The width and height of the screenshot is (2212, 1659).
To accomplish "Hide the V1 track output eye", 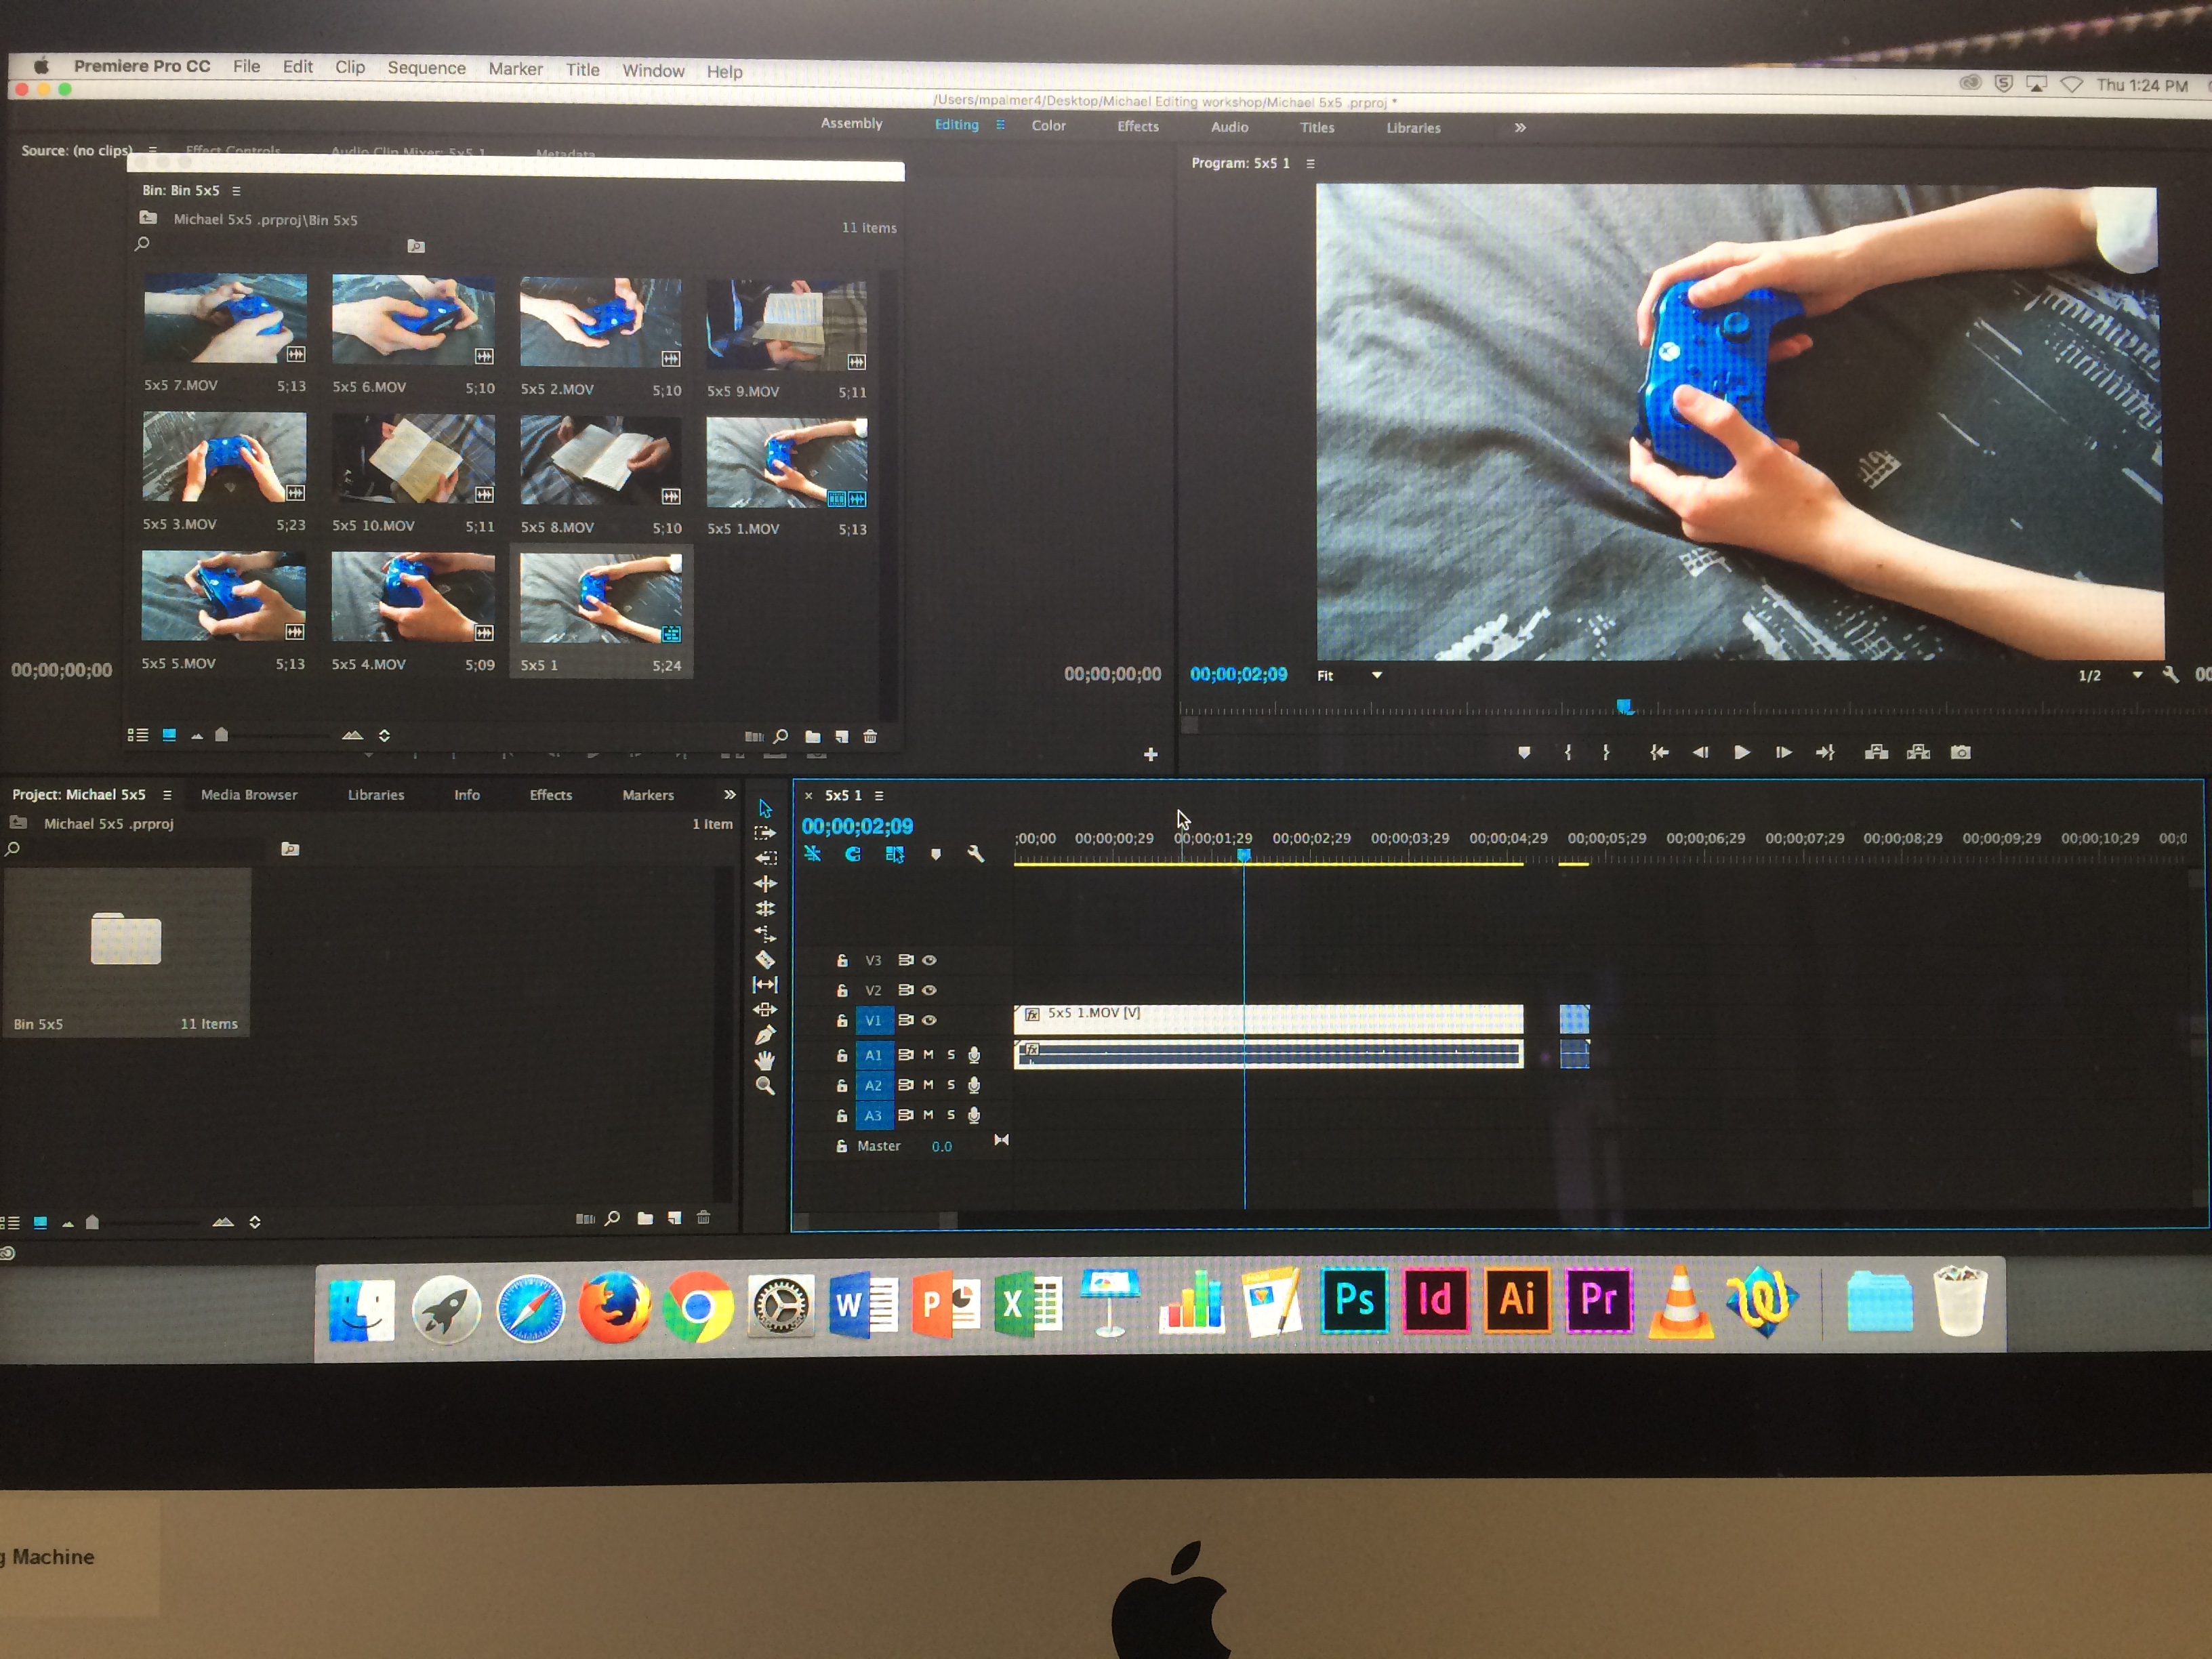I will coord(930,1020).
